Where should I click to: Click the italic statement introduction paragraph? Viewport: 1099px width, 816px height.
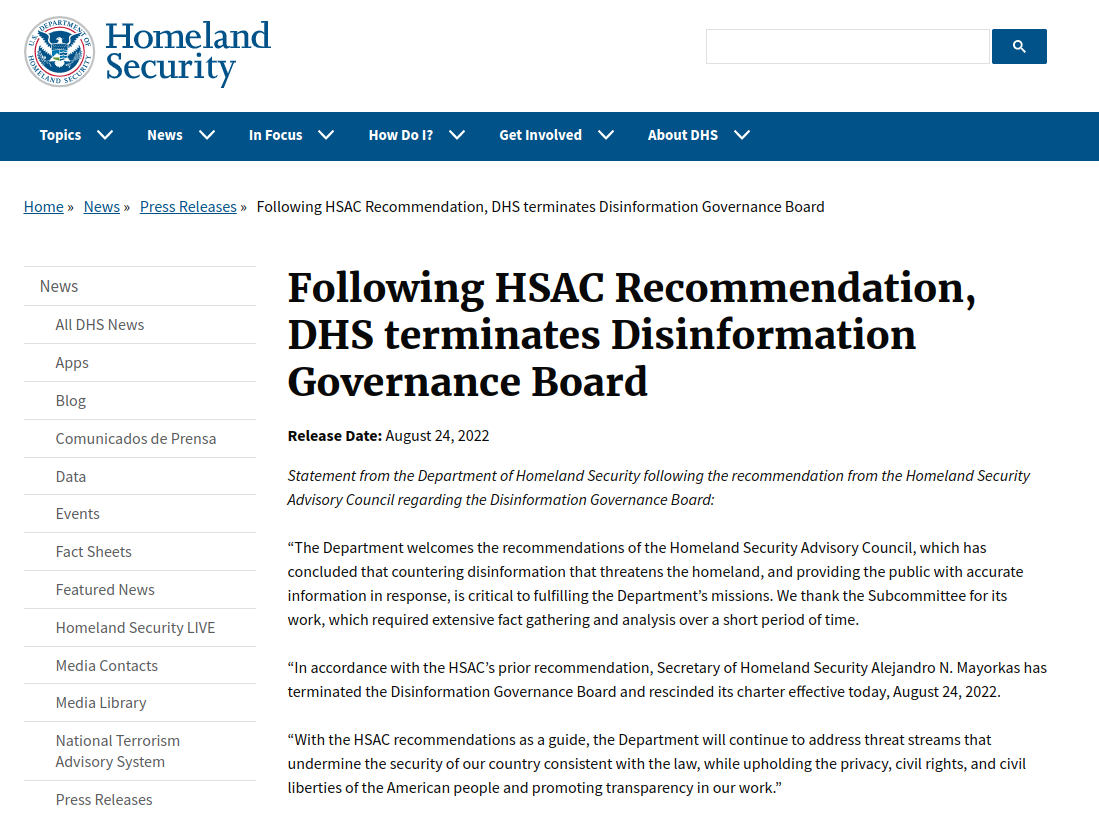[x=659, y=488]
